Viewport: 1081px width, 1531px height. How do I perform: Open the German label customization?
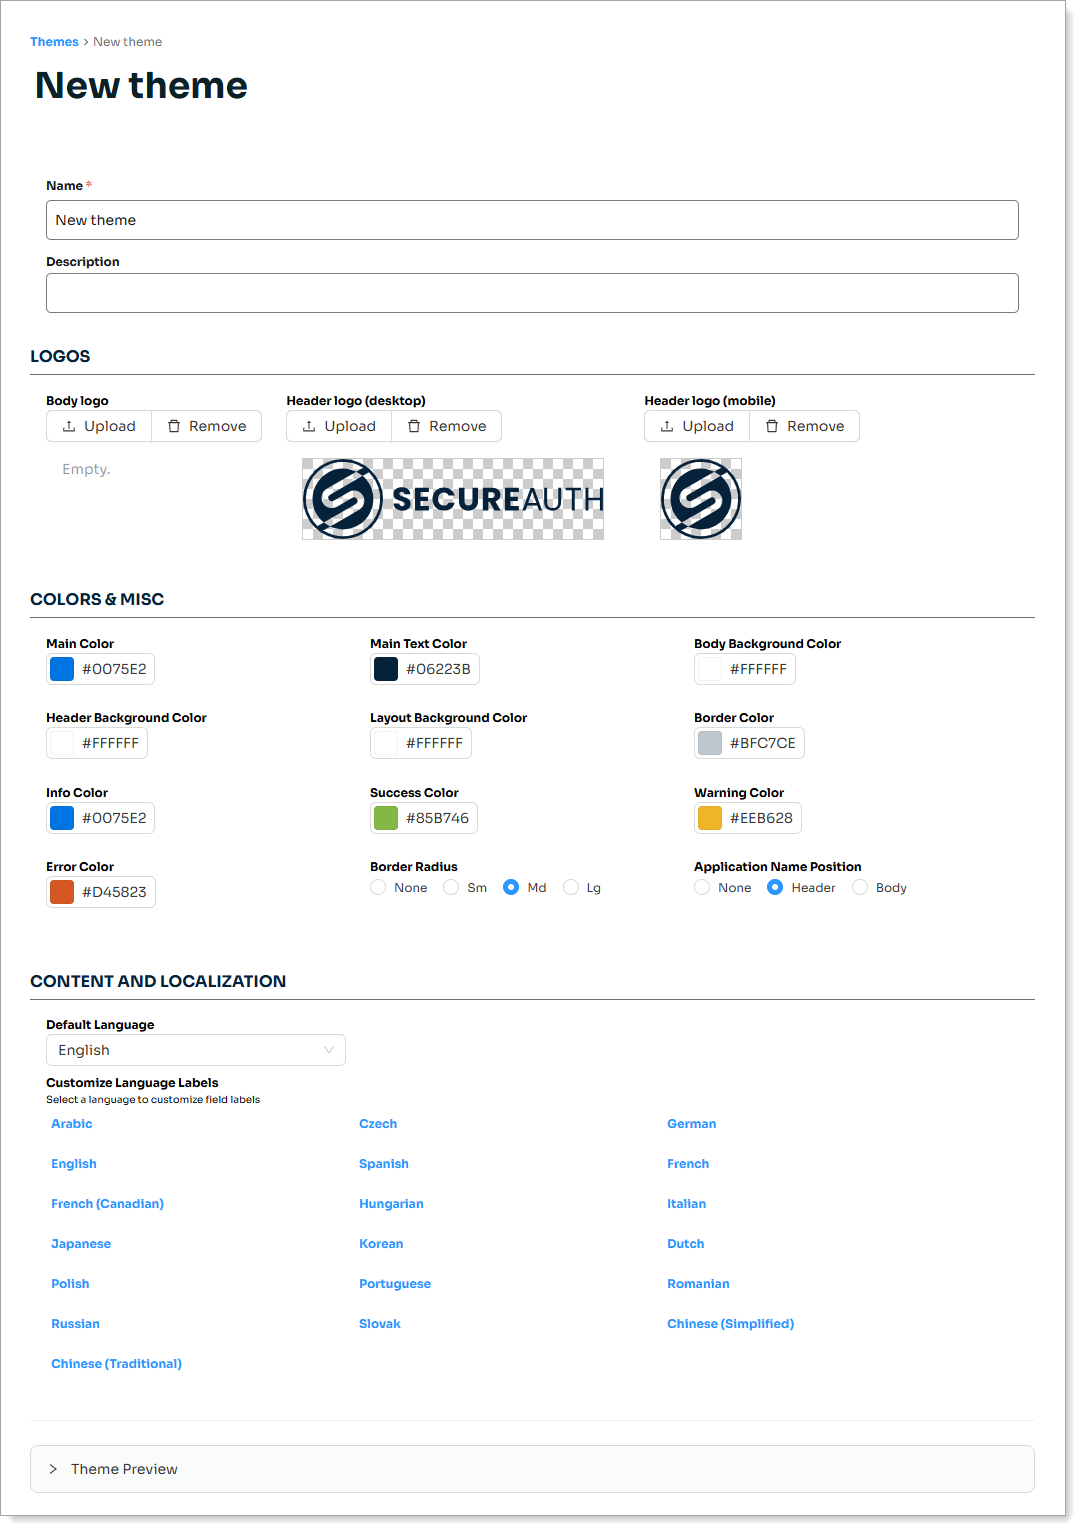[691, 1123]
